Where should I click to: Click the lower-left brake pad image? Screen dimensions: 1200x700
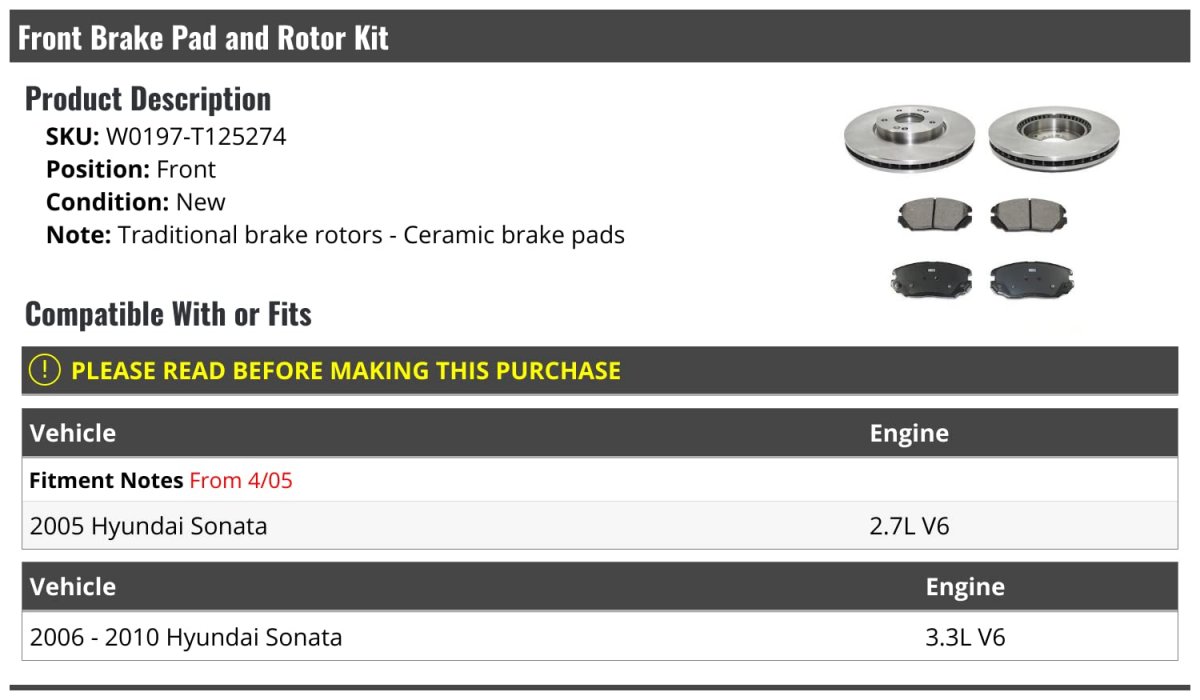pyautogui.click(x=929, y=279)
